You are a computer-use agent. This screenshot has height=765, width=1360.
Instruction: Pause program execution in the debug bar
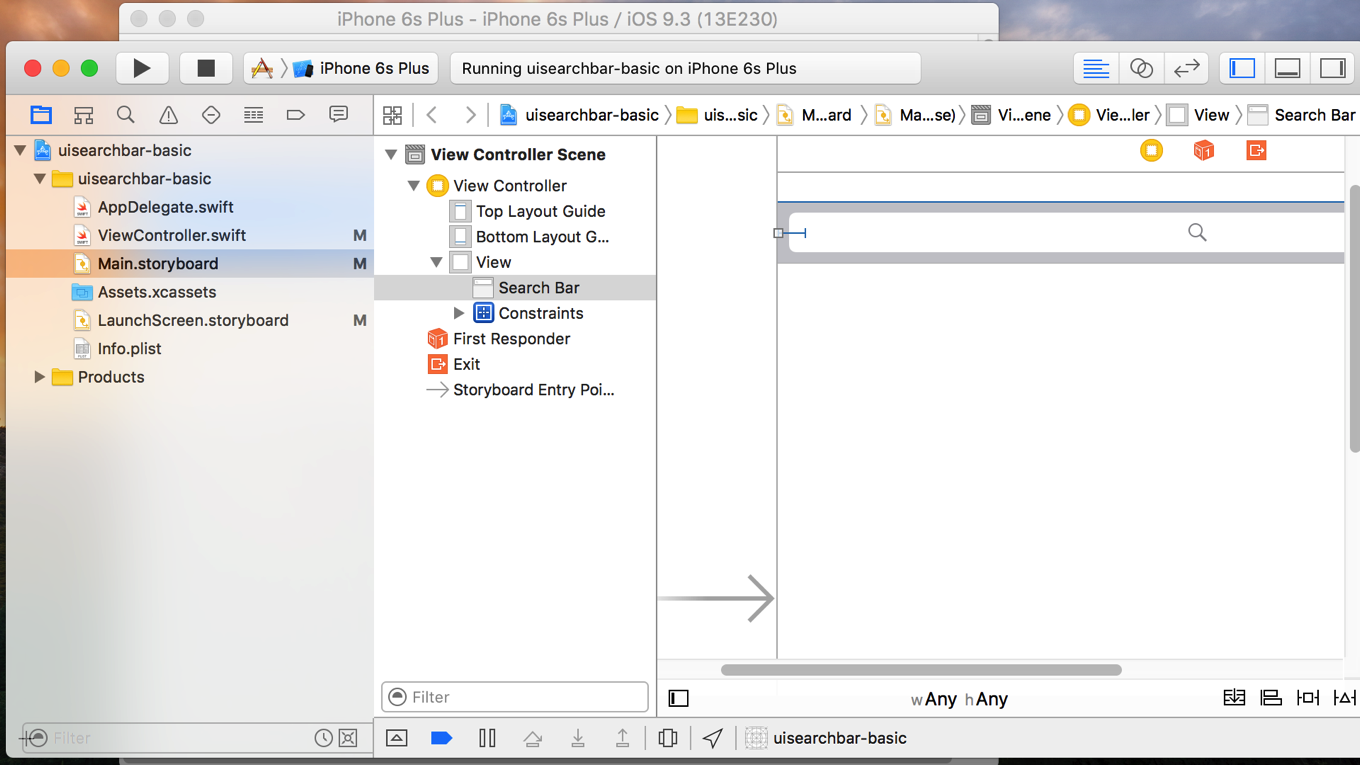point(487,738)
